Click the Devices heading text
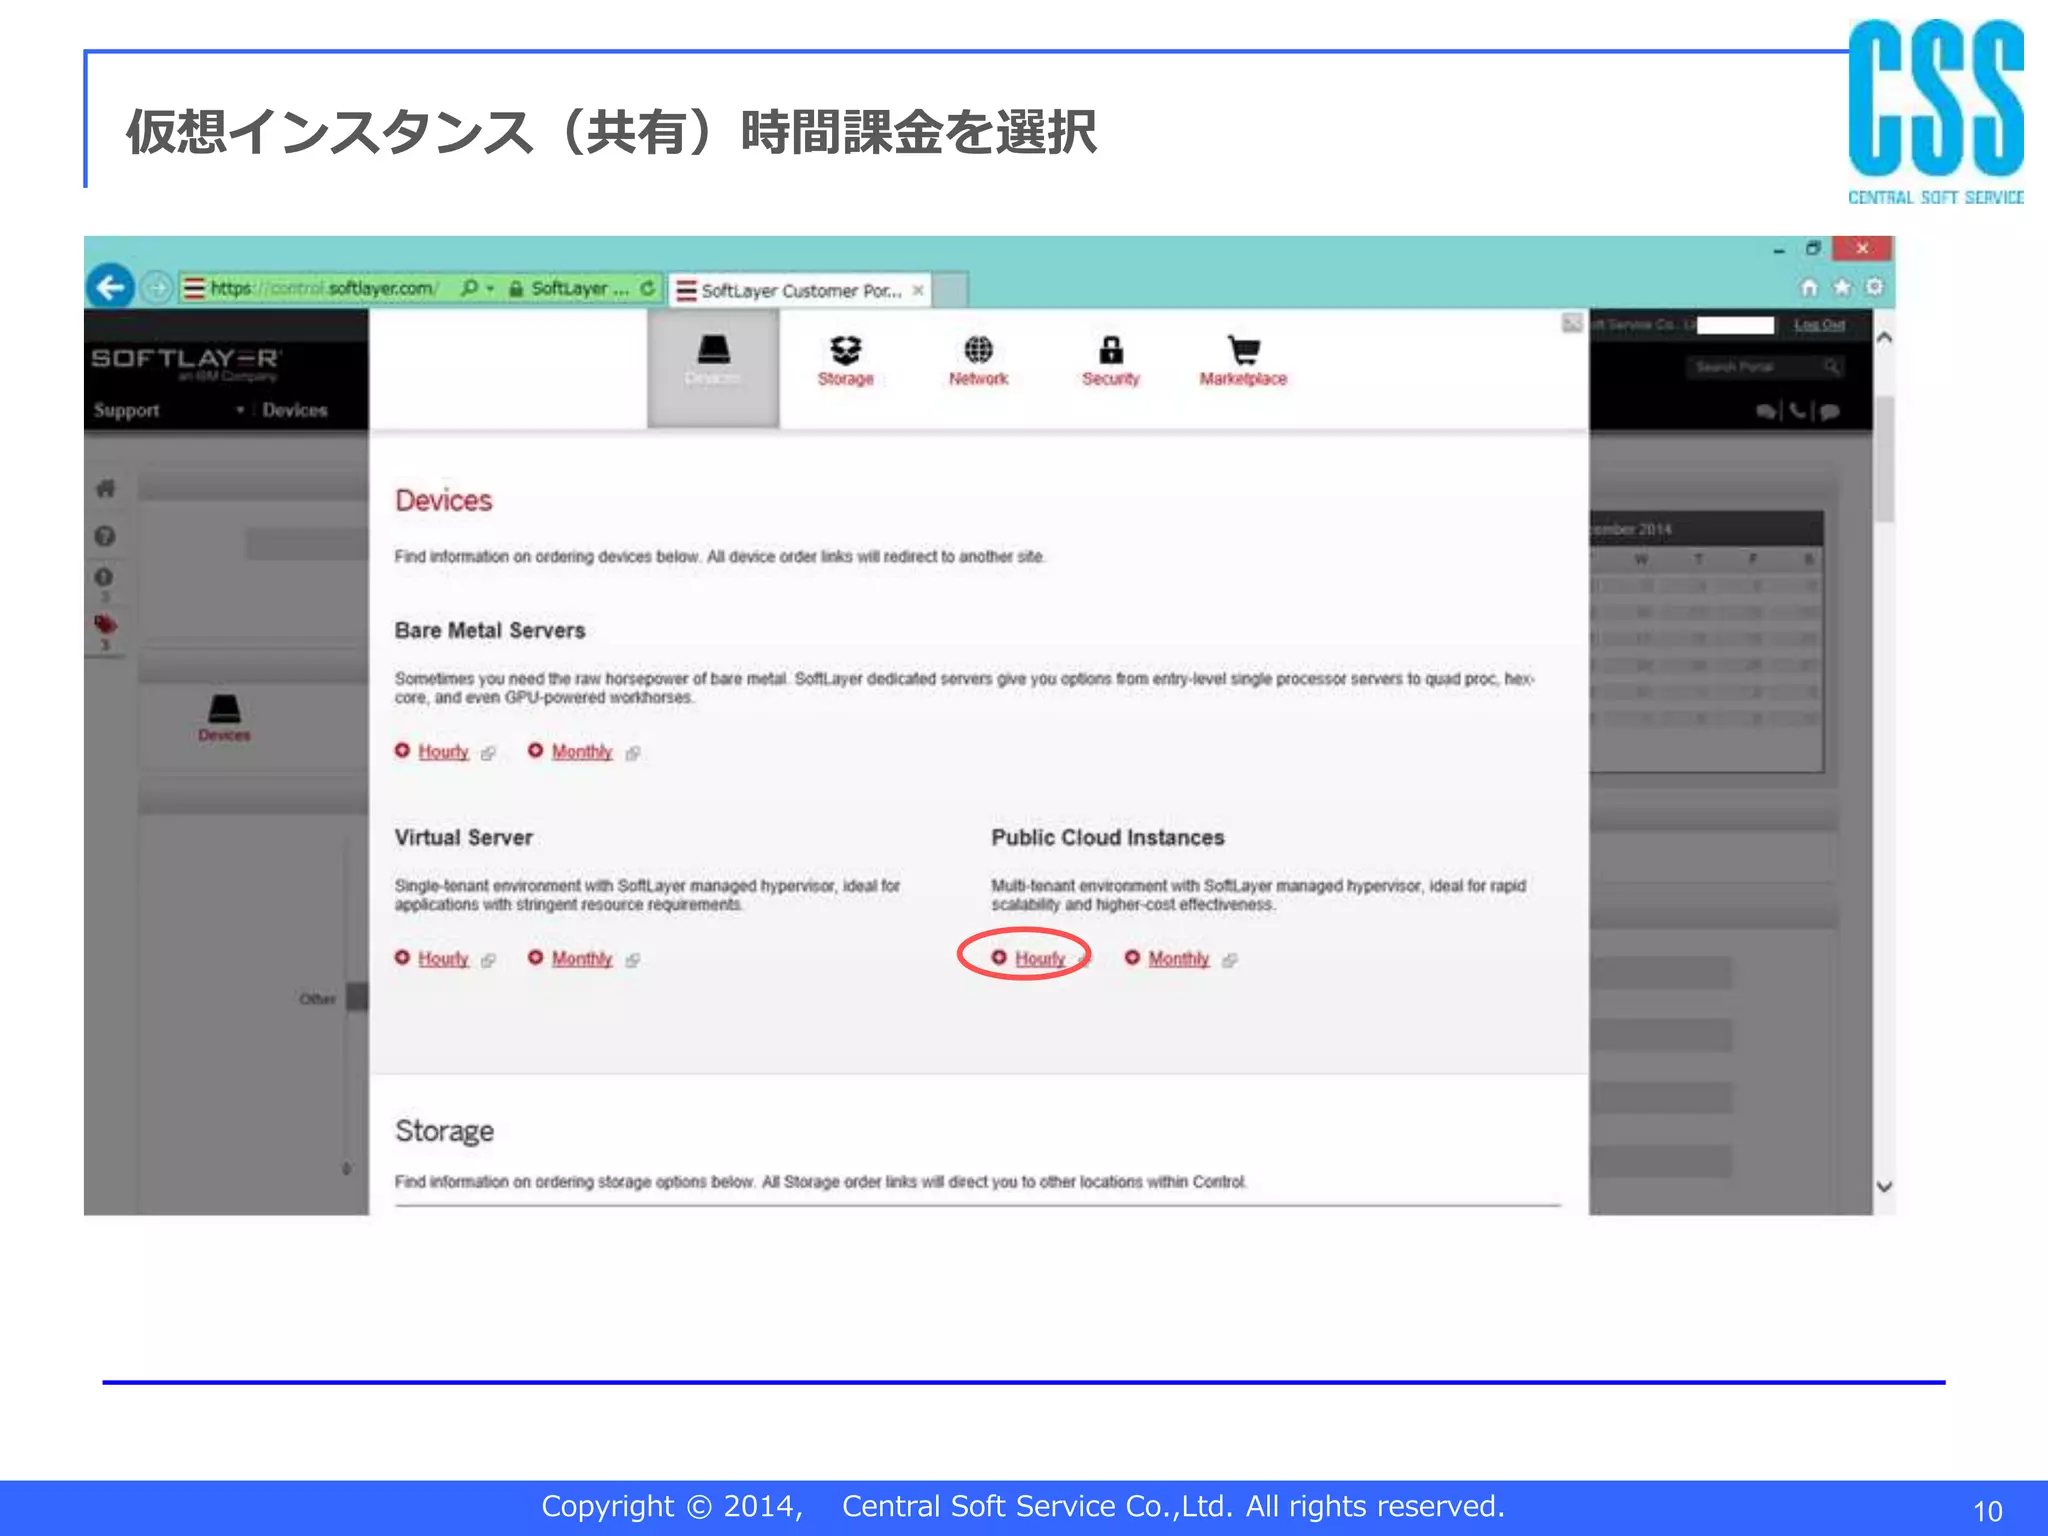This screenshot has height=1536, width=2048. point(443,500)
